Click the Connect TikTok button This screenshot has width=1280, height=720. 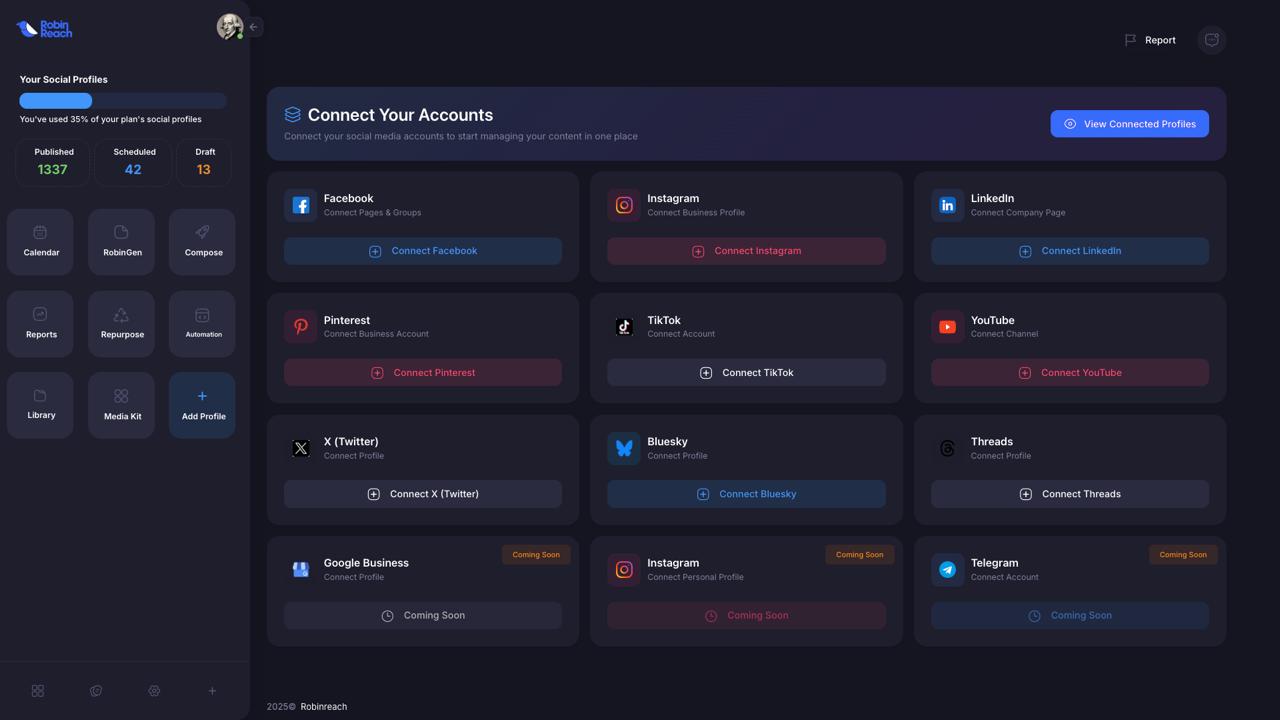coord(747,373)
